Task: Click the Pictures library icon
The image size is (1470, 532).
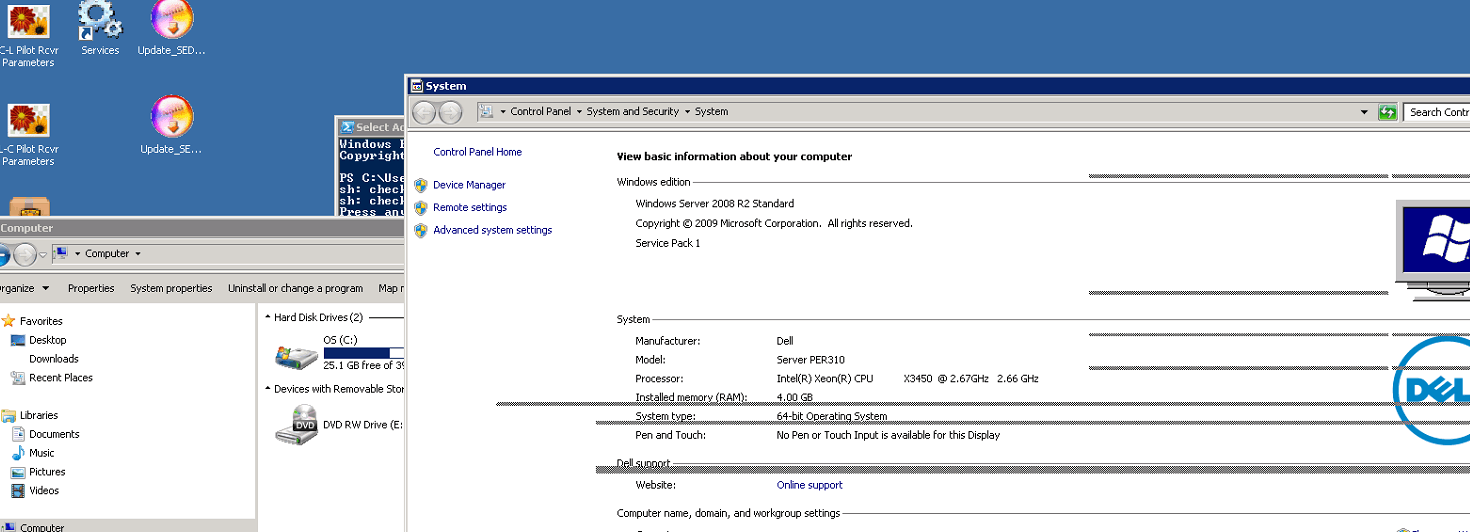Action: coord(18,472)
